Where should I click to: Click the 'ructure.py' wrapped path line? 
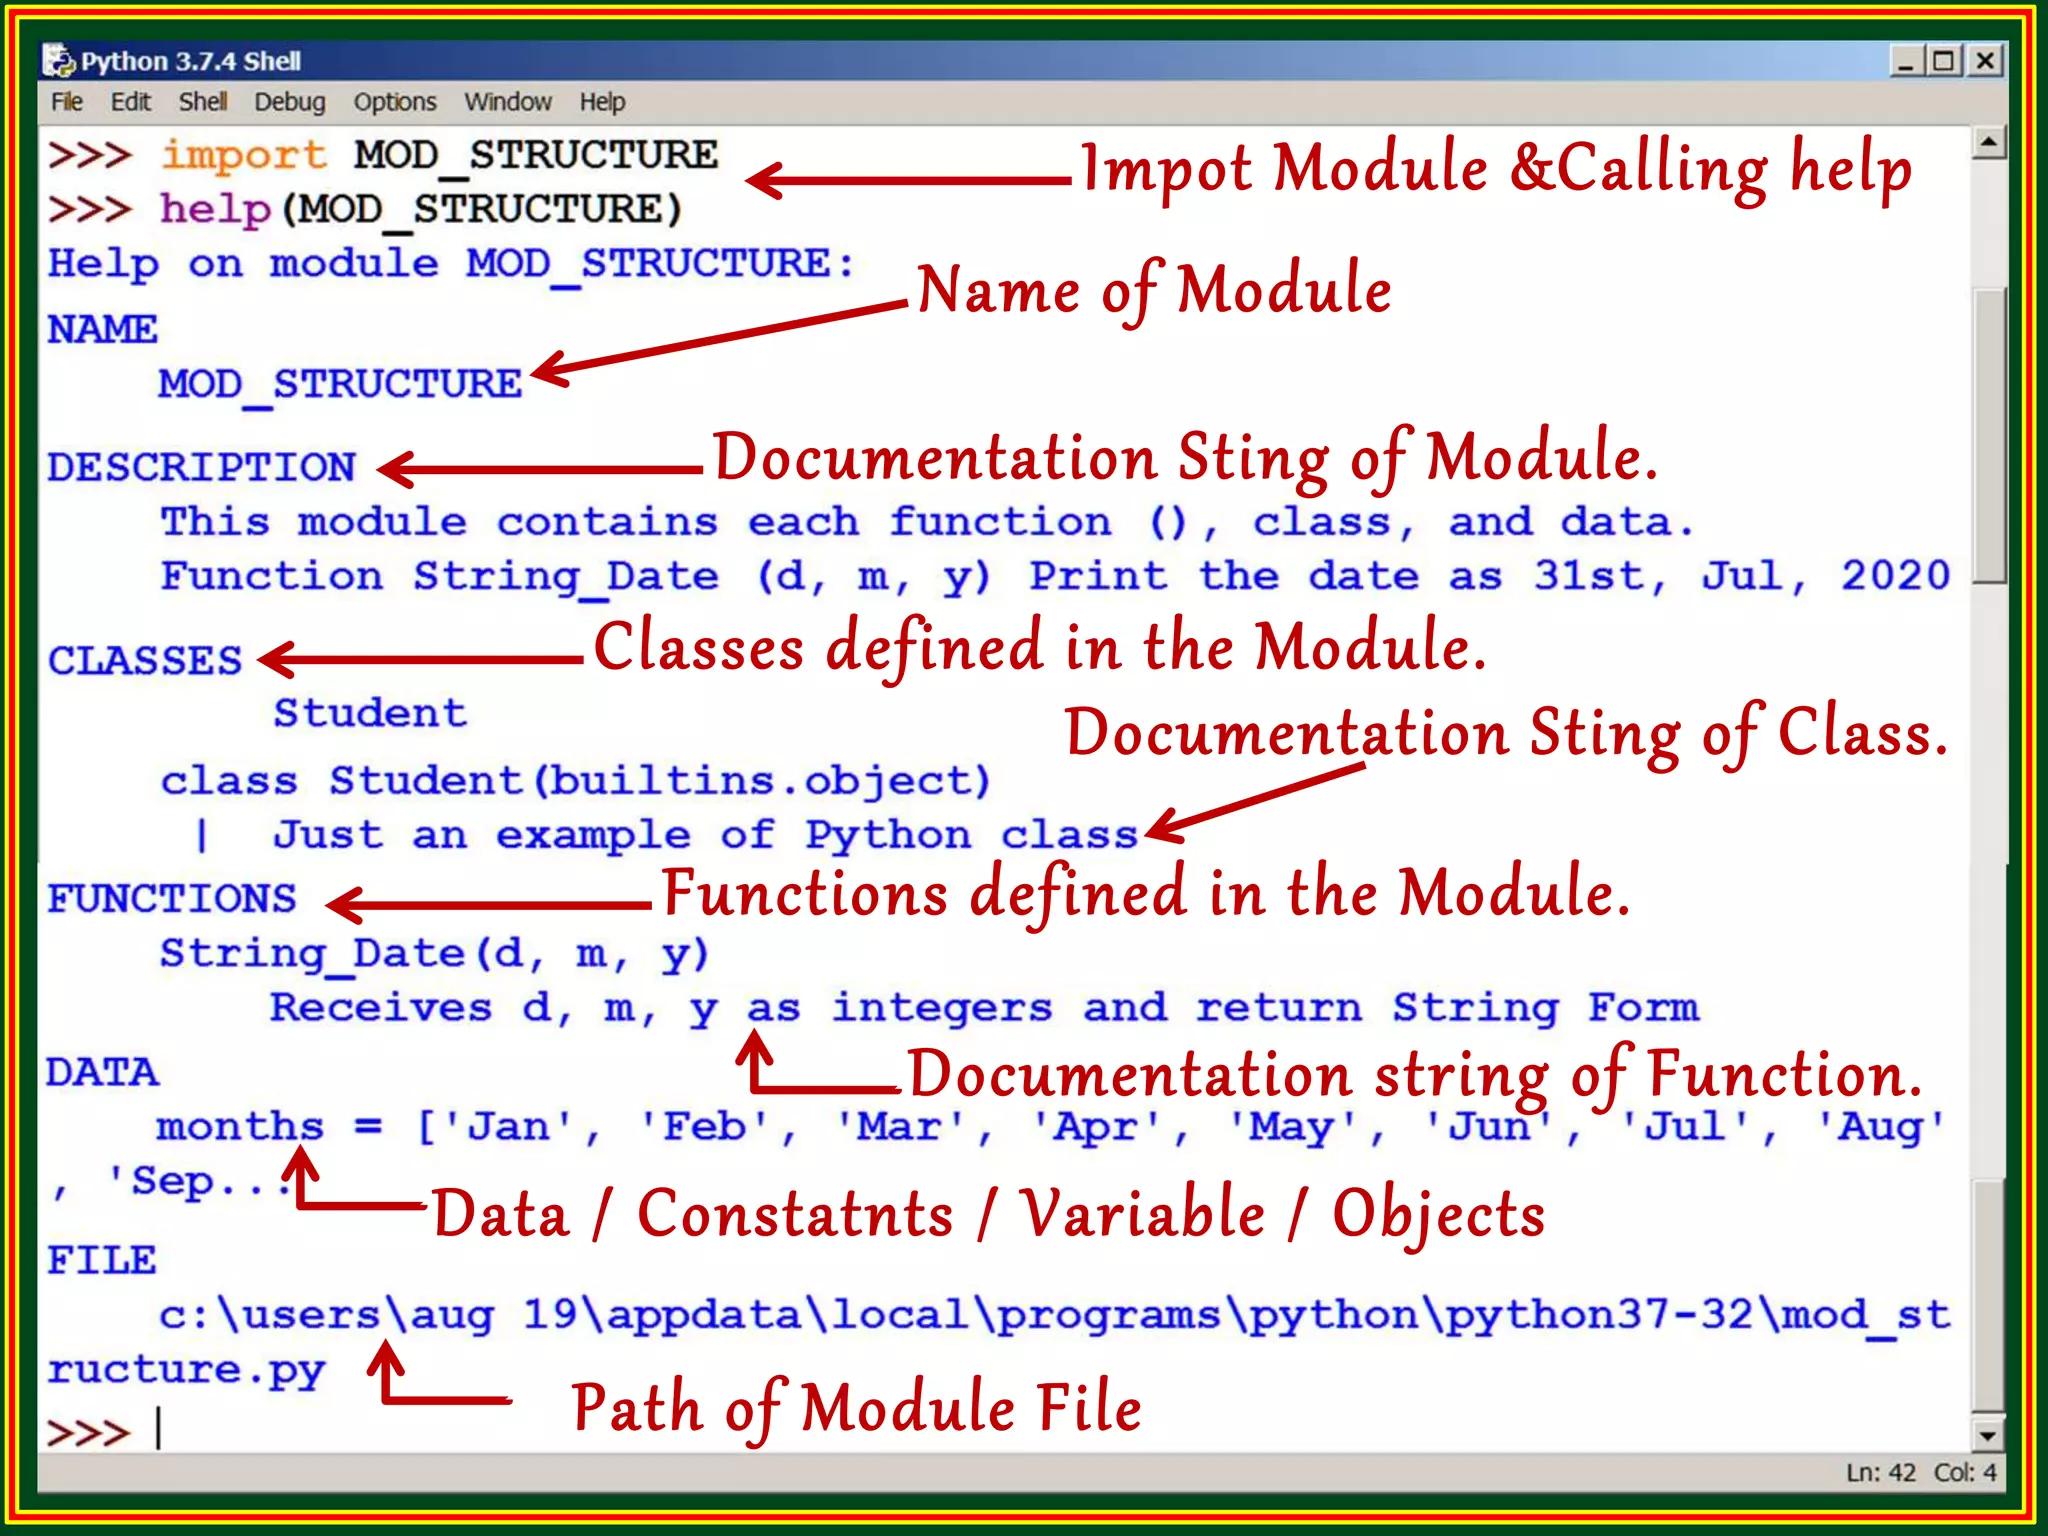[x=186, y=1371]
